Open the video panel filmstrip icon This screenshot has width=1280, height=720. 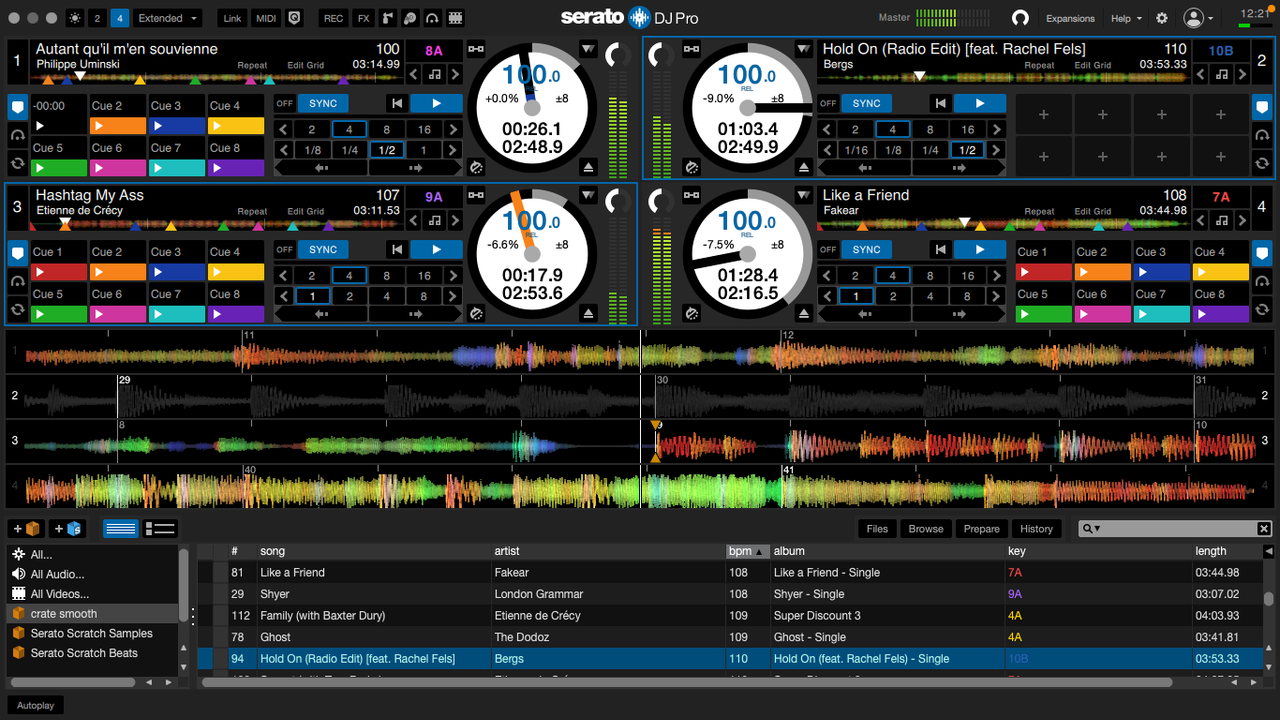click(x=455, y=18)
